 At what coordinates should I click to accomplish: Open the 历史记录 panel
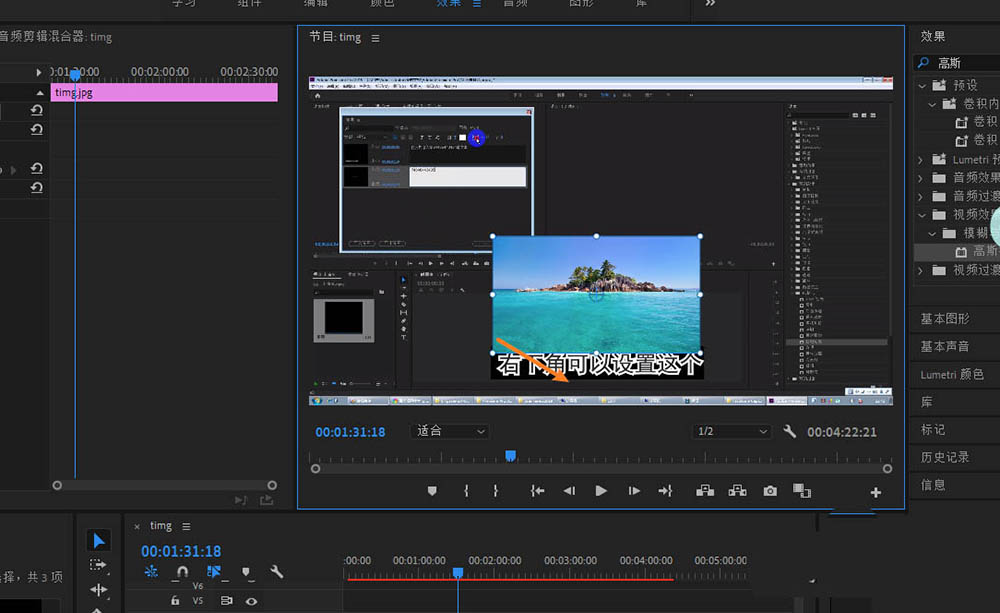coord(945,457)
